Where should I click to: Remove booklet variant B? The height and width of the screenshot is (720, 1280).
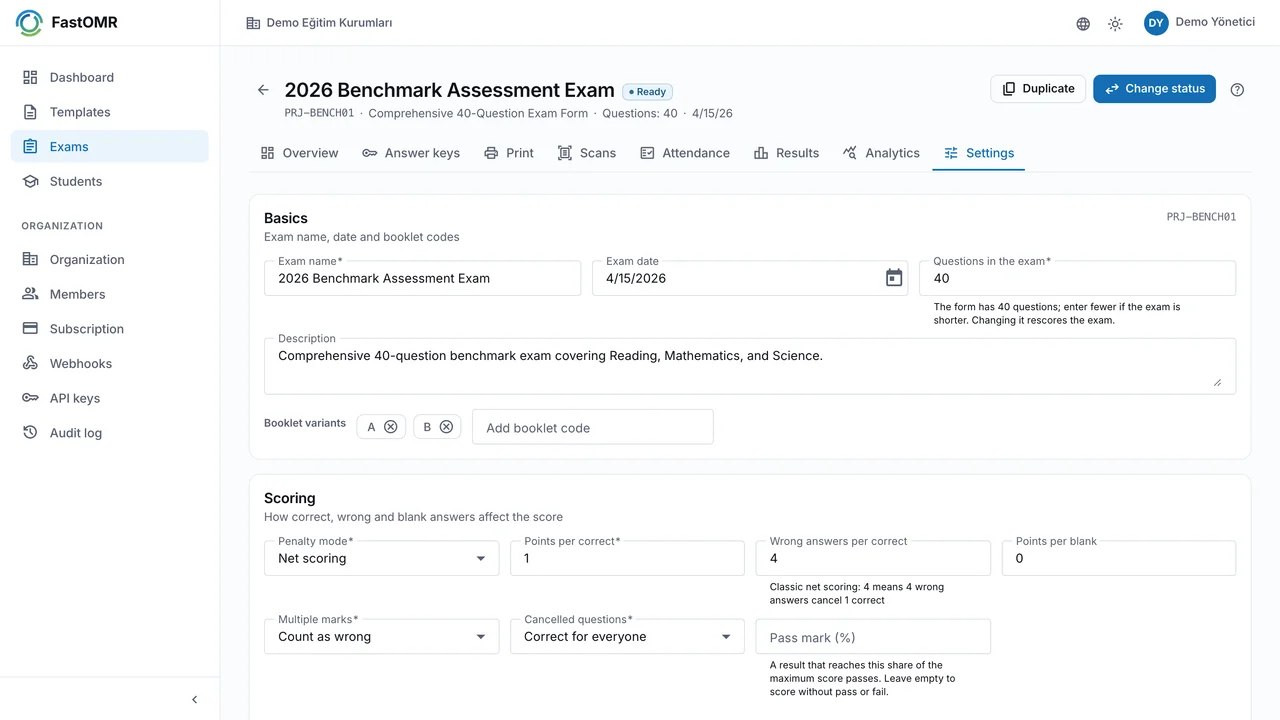446,427
